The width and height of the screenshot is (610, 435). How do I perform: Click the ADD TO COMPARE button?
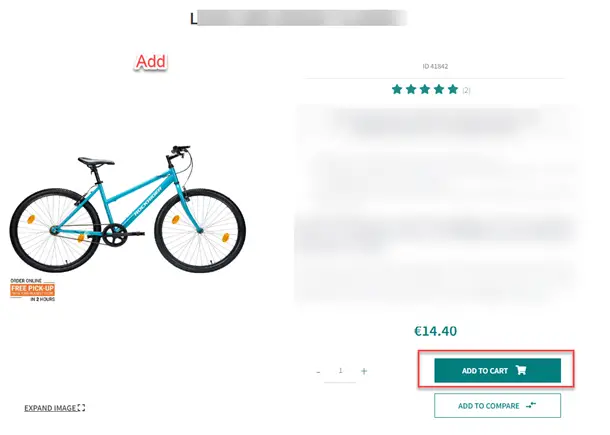(497, 405)
